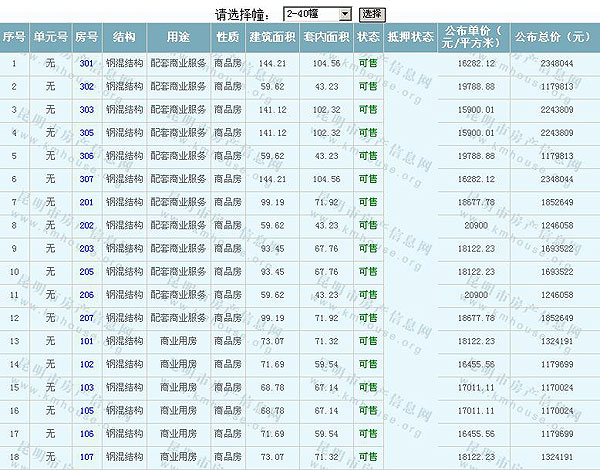Image resolution: width=600 pixels, height=470 pixels.
Task: Click the 状态 column header
Action: (368, 37)
